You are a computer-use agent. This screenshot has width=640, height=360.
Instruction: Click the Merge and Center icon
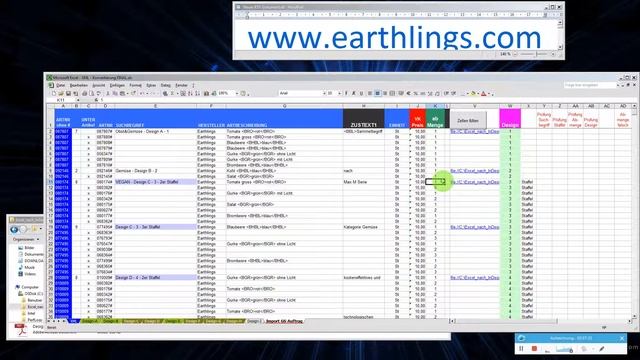tap(392, 93)
